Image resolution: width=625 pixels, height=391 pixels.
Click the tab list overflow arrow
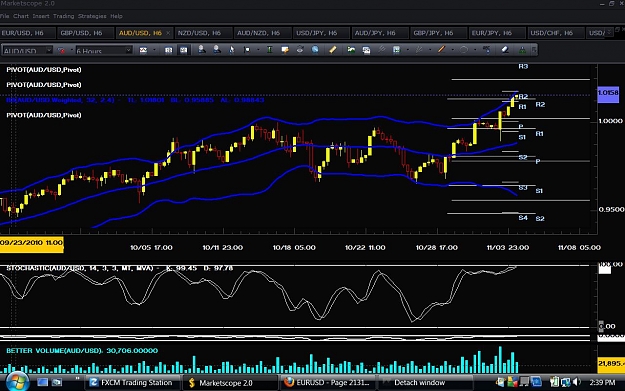click(609, 32)
